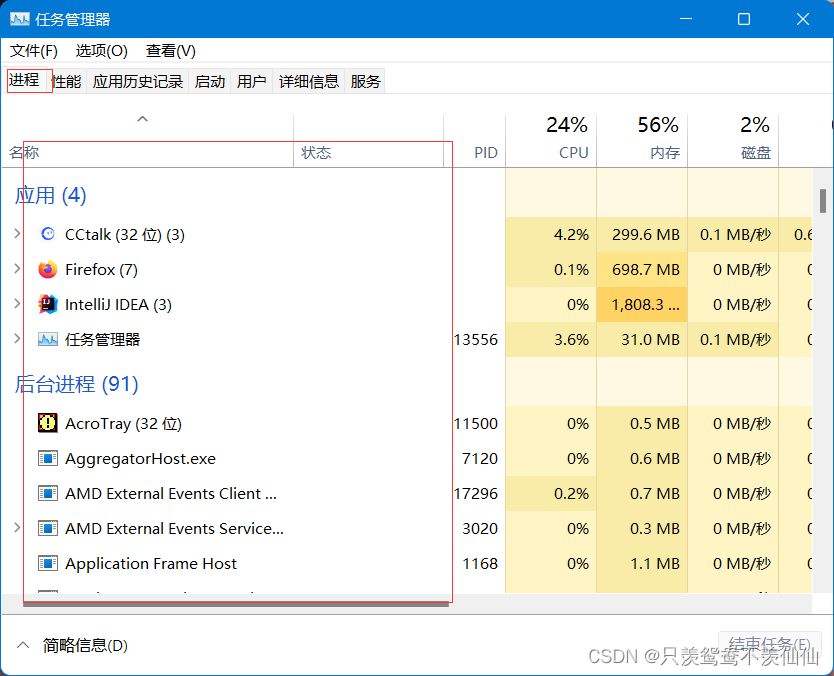The image size is (834, 676).
Task: Sort processes by 内存 column
Action: click(x=658, y=138)
